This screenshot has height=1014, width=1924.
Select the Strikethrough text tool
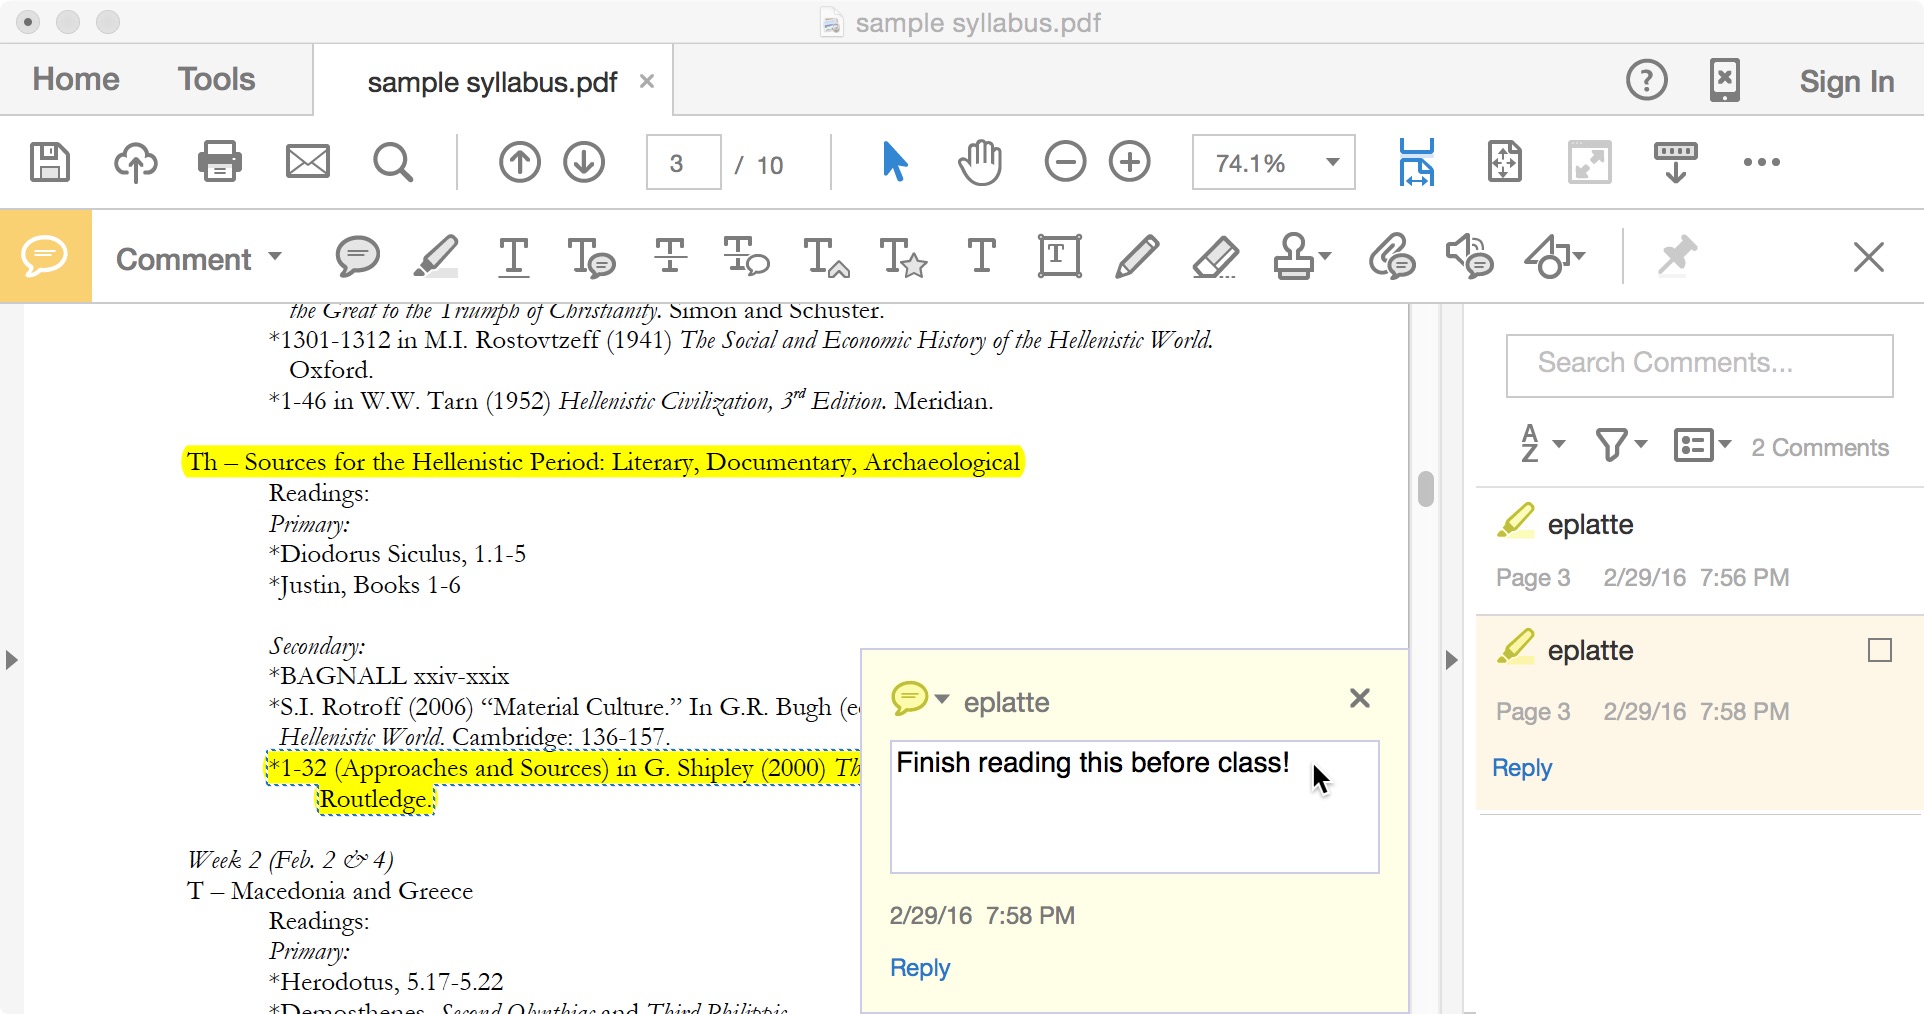tap(670, 258)
